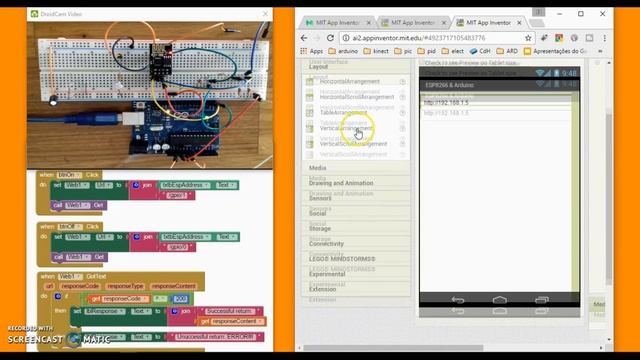This screenshot has height=360, width=640.
Task: Select HorizontalScrollArrangement in the palette
Action: (x=357, y=97)
